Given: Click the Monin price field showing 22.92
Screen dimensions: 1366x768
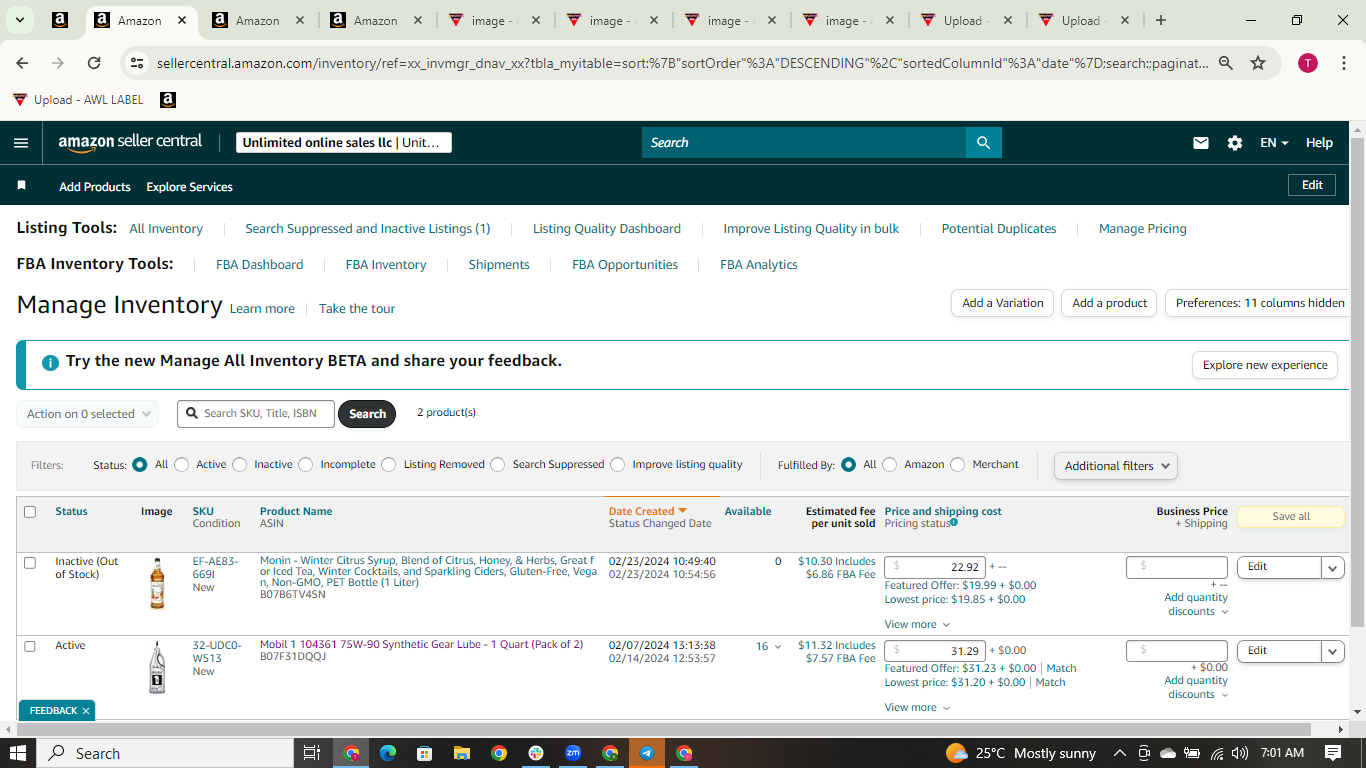Looking at the screenshot, I should pyautogui.click(x=935, y=566).
